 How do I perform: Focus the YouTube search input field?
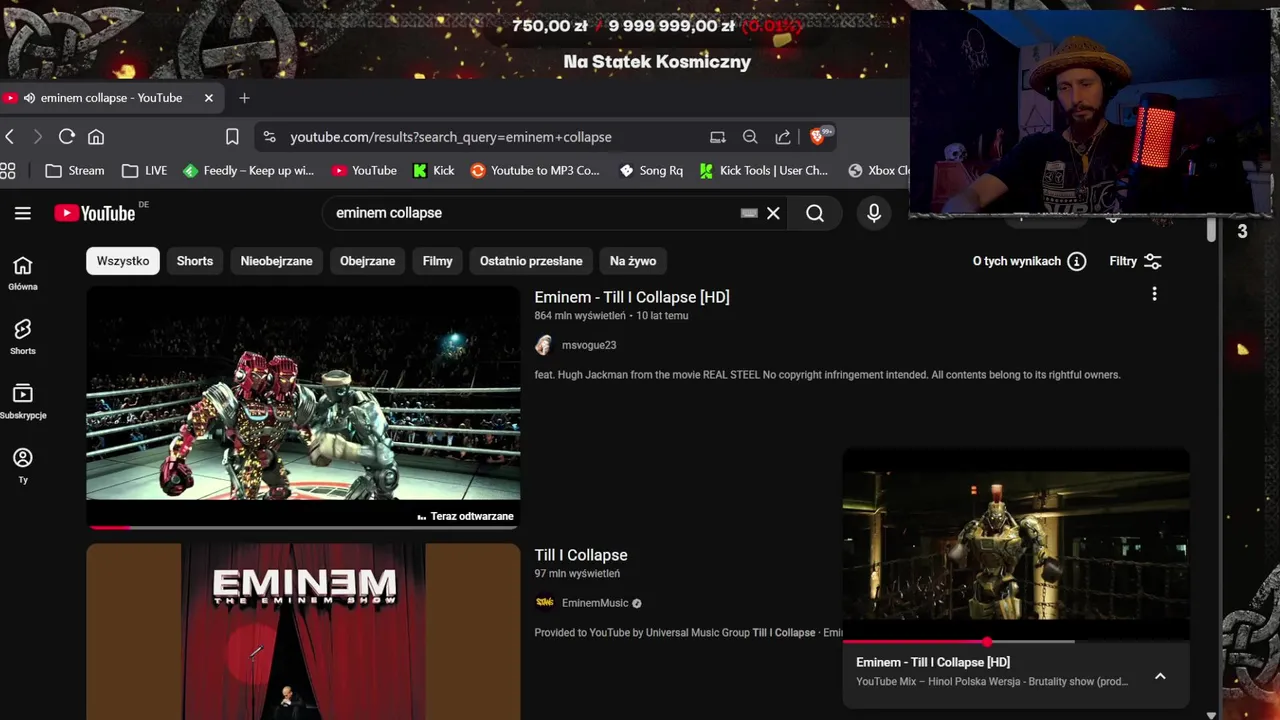click(x=535, y=213)
